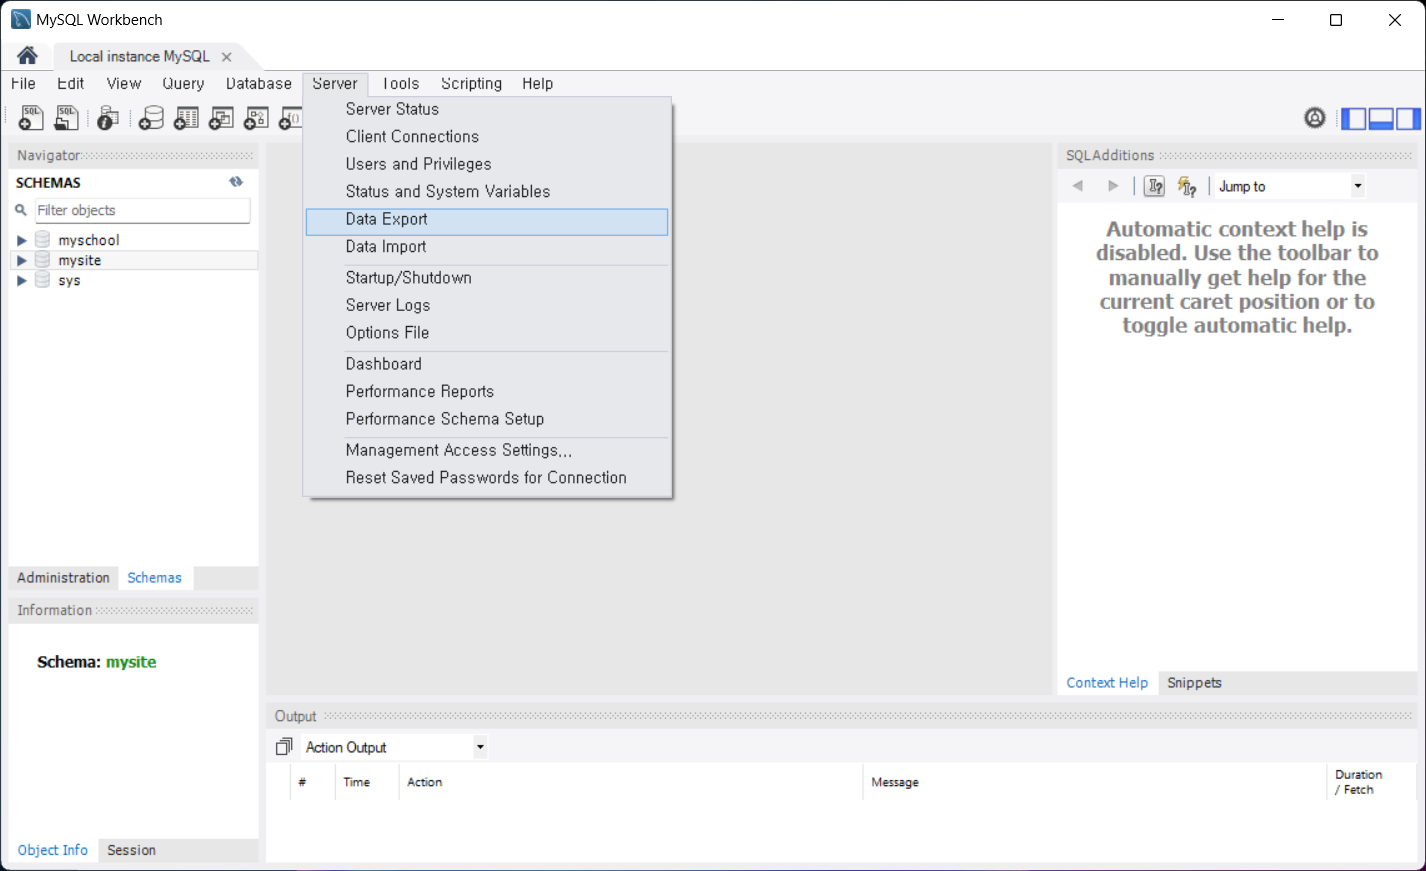This screenshot has width=1426, height=871.
Task: Open the Help menu
Action: (x=537, y=84)
